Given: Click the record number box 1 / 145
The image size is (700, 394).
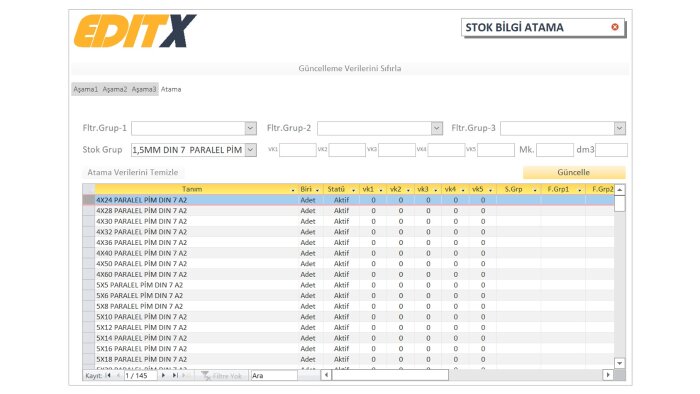Looking at the screenshot, I should 141,376.
